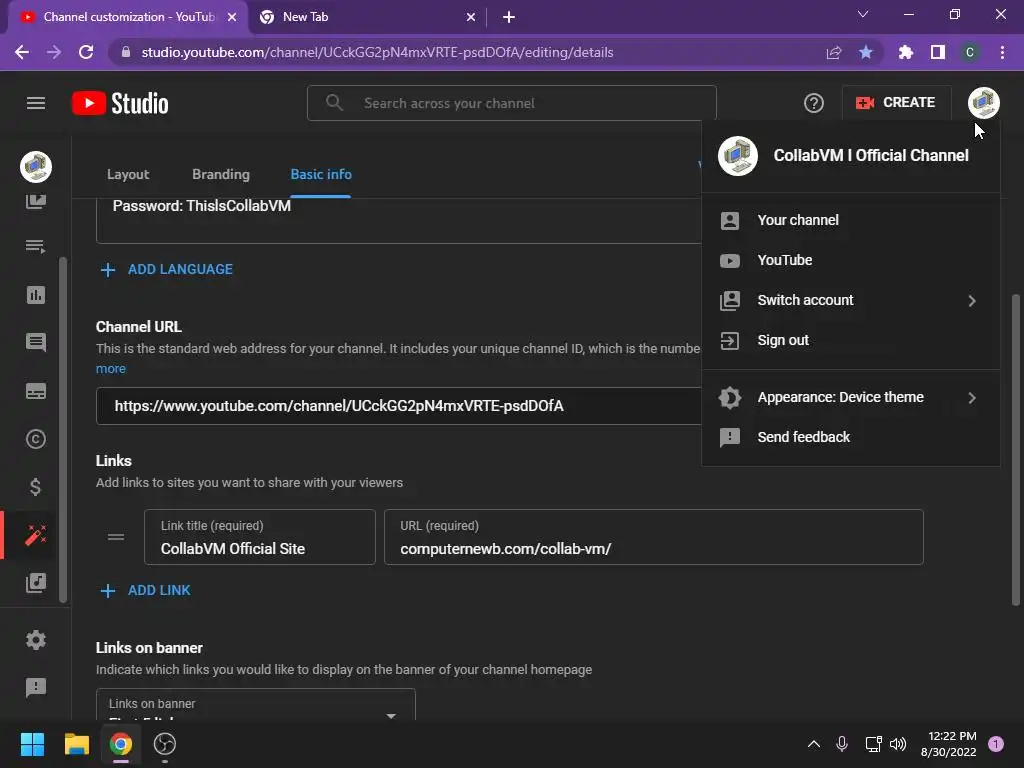Image resolution: width=1024 pixels, height=768 pixels.
Task: Toggle the browser side panel icon
Action: click(x=938, y=52)
